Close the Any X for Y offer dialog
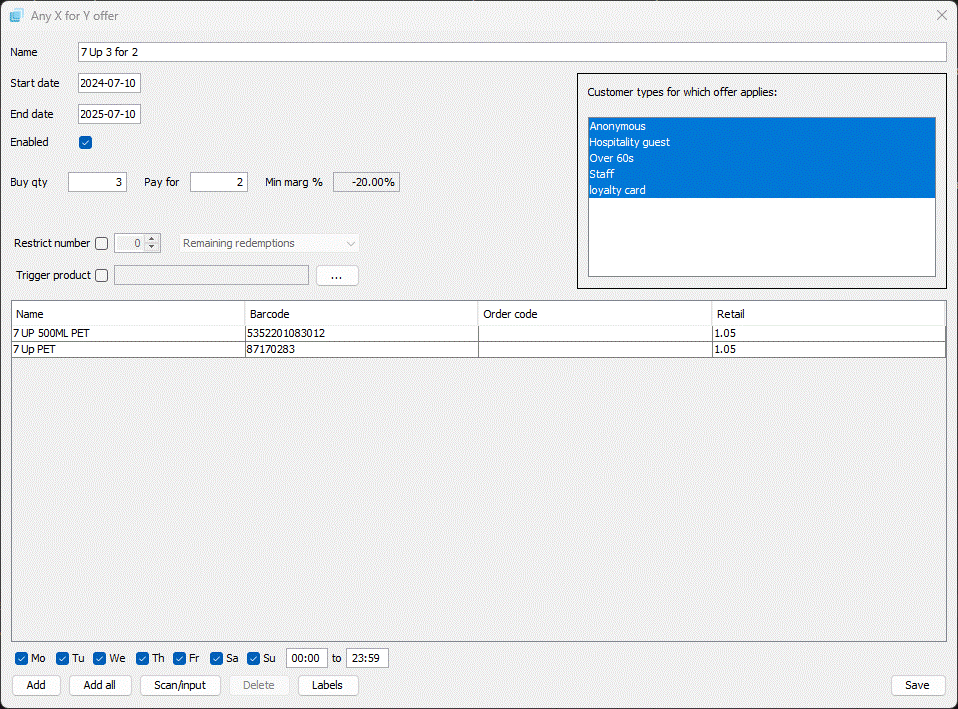The height and width of the screenshot is (709, 958). point(942,15)
